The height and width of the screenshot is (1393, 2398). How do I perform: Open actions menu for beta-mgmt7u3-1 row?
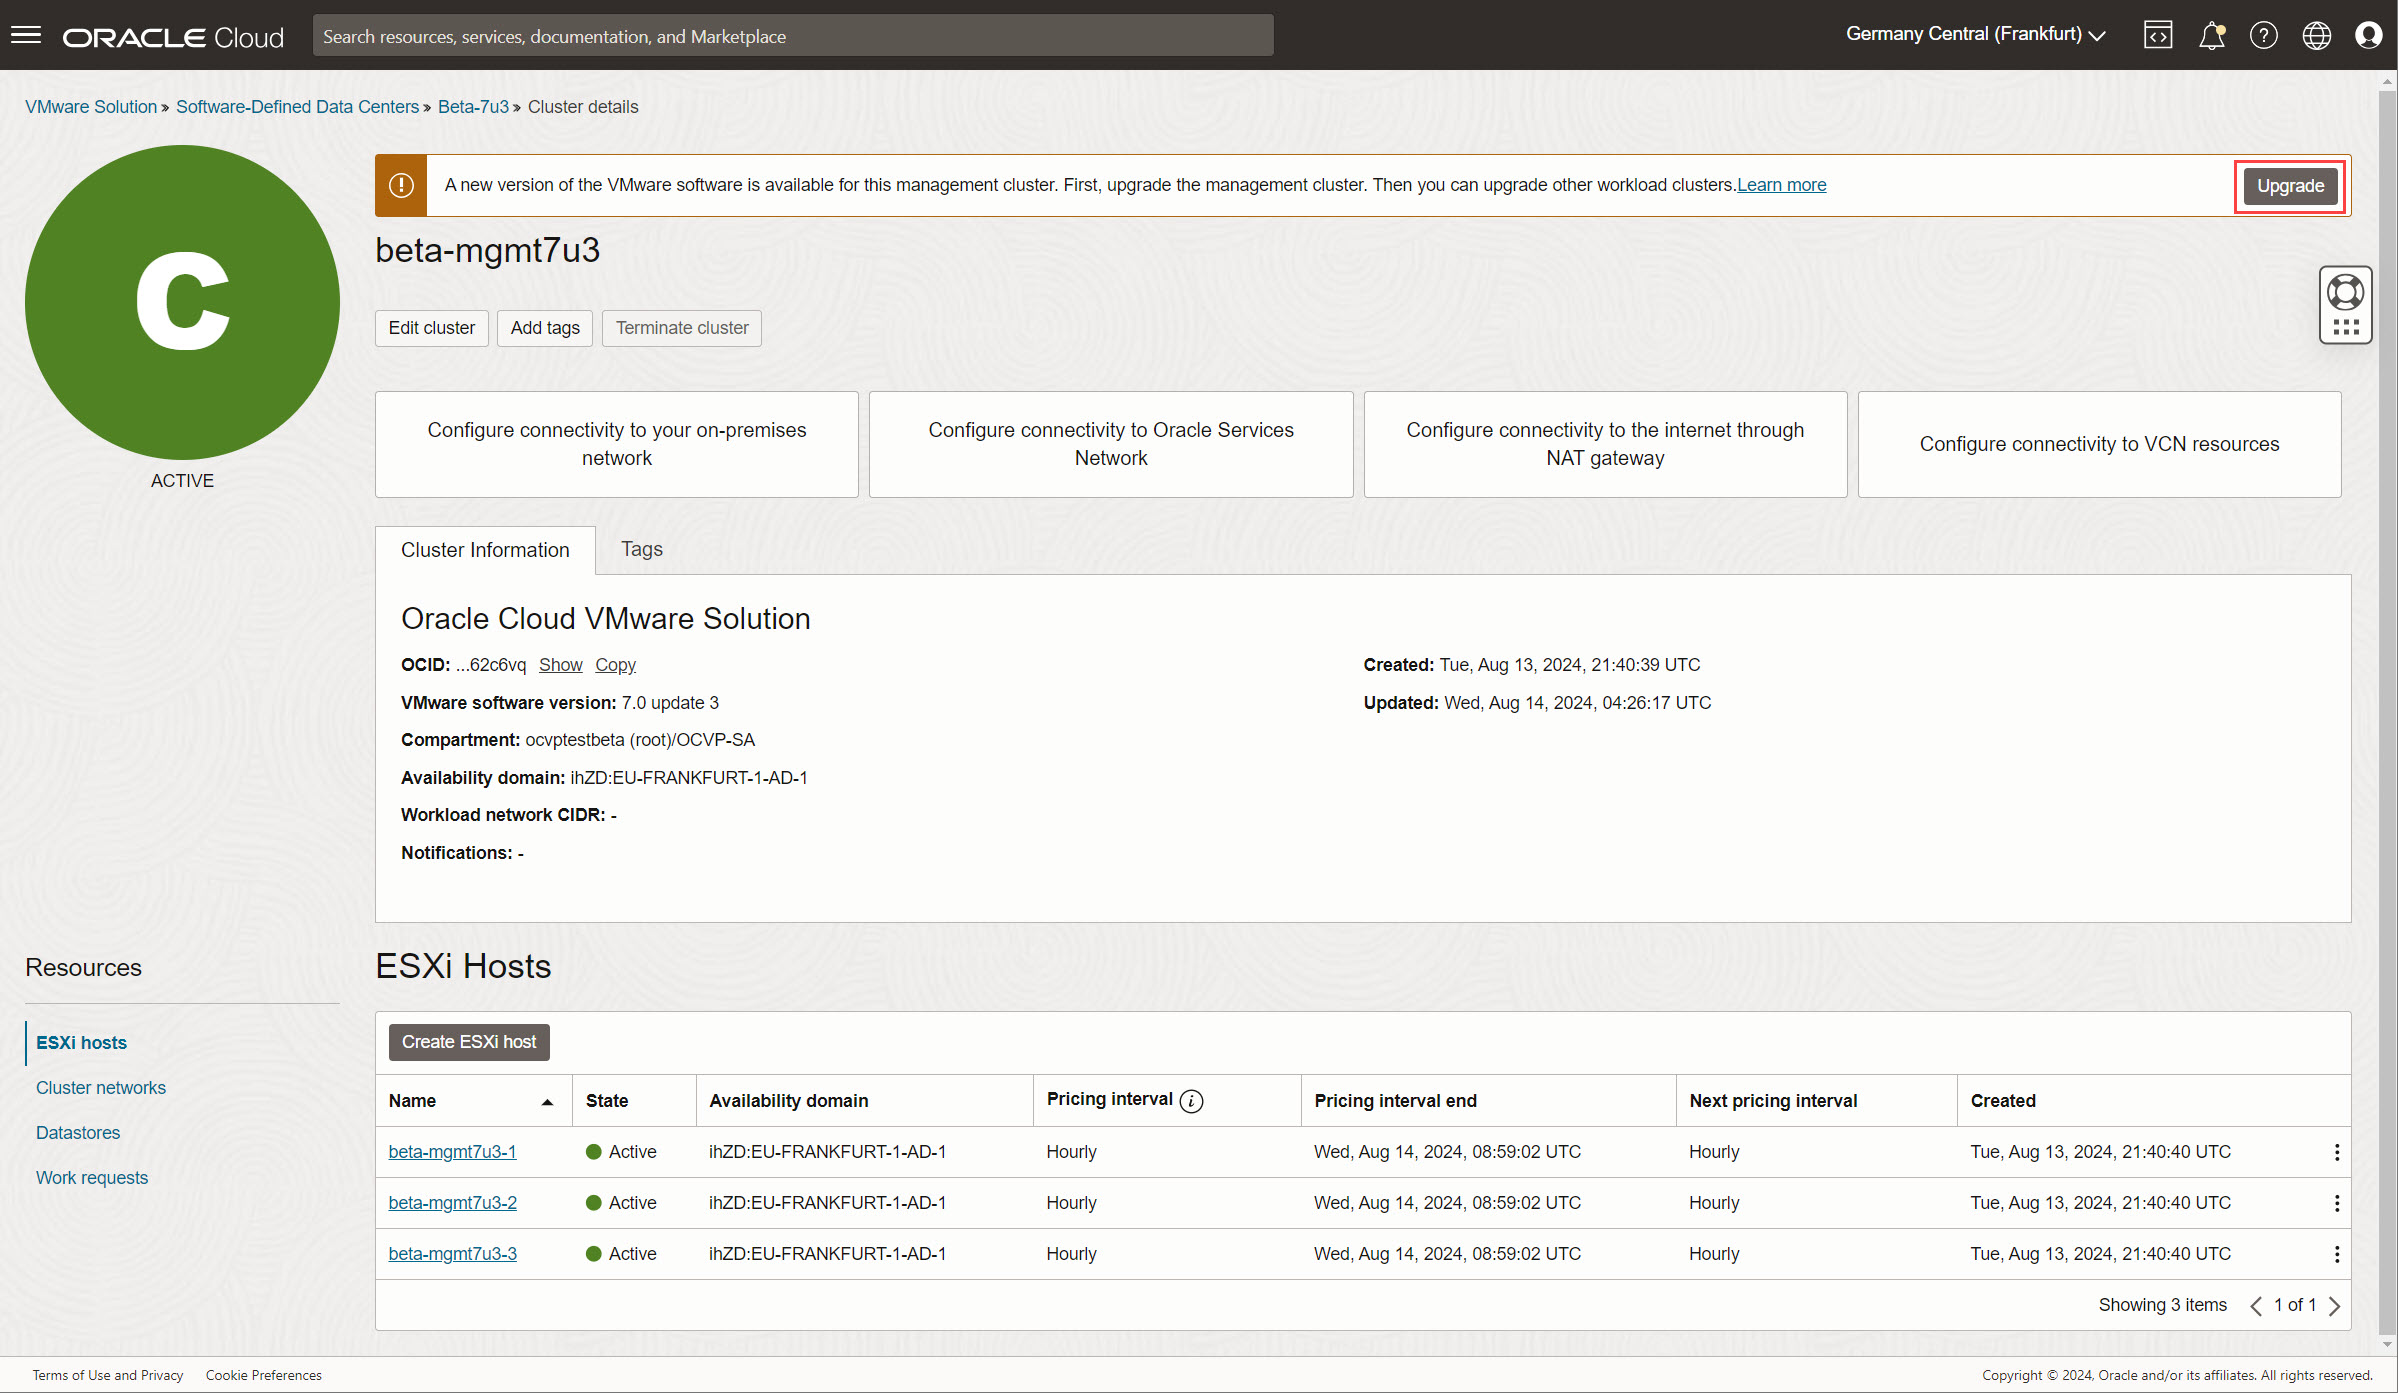pyautogui.click(x=2336, y=1153)
